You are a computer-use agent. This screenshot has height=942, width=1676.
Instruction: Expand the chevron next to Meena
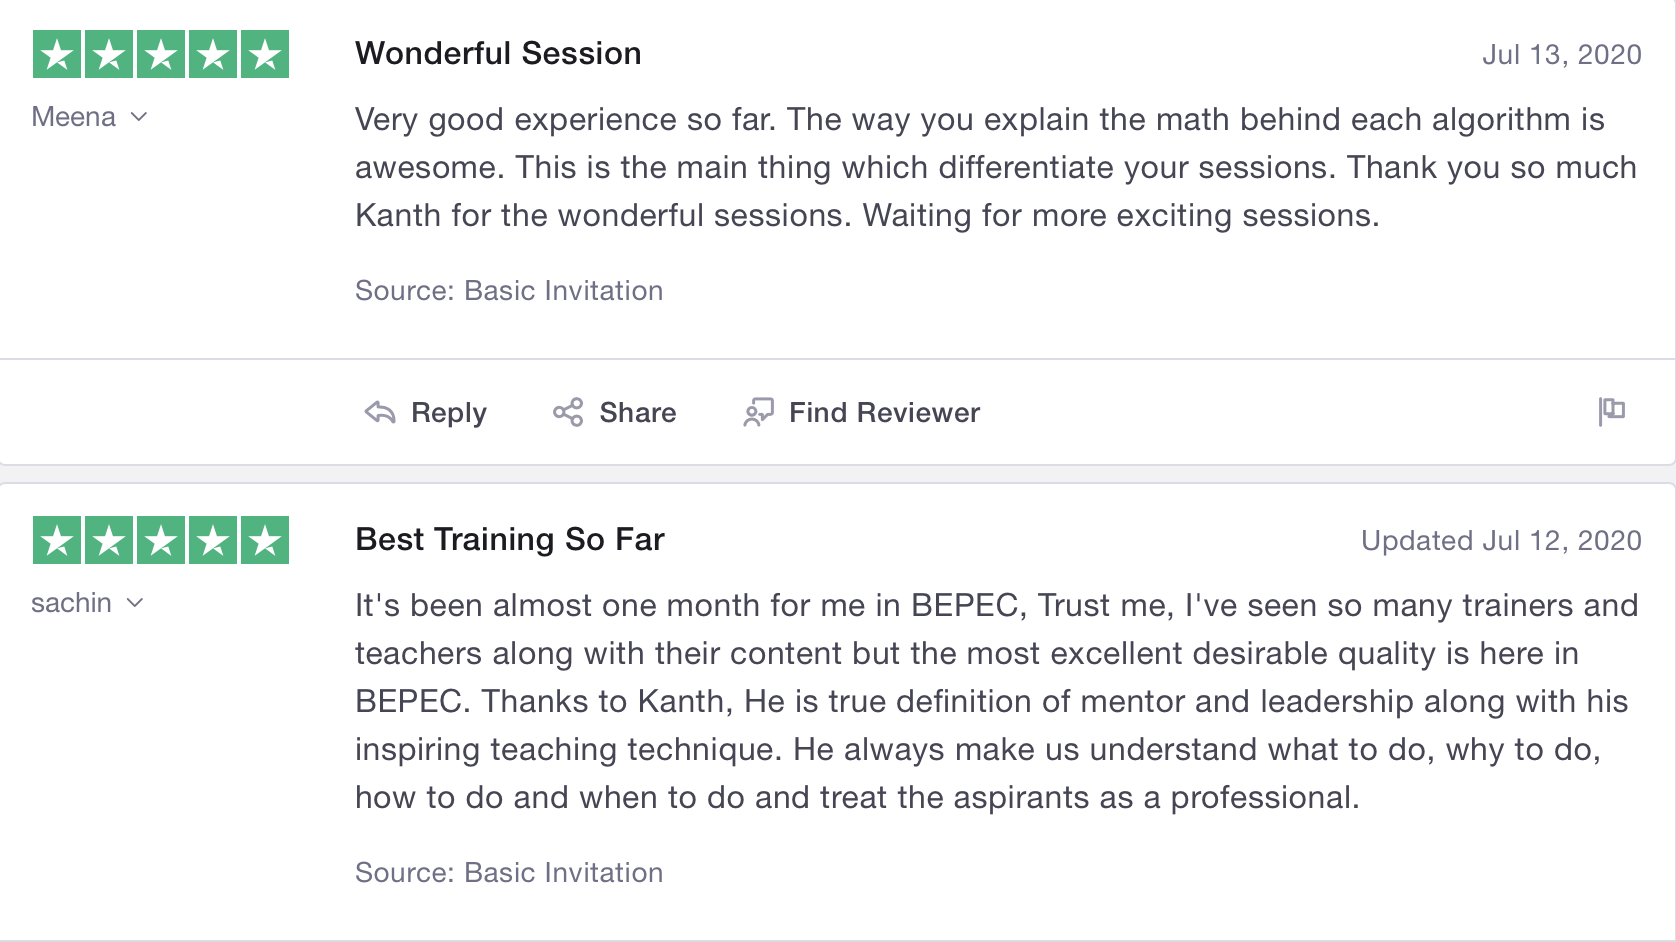click(x=139, y=117)
